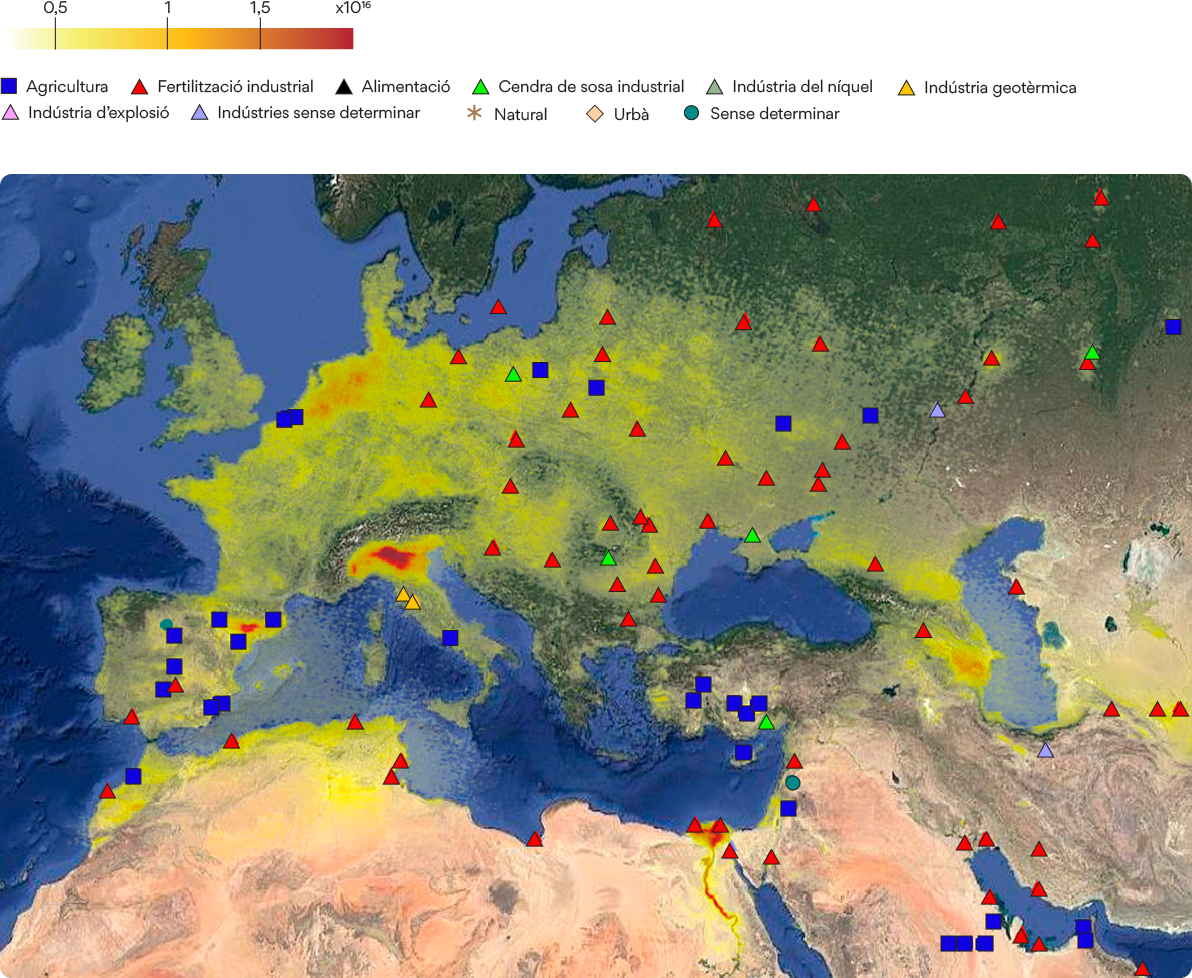Image resolution: width=1192 pixels, height=978 pixels.
Task: Click the pink Indústria d'explosió legend triangle
Action: [x=11, y=113]
